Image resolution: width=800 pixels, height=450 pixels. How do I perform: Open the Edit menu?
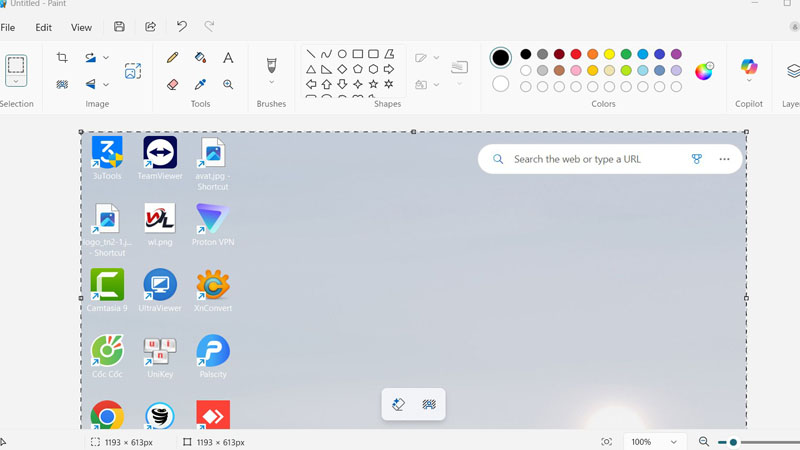43,28
